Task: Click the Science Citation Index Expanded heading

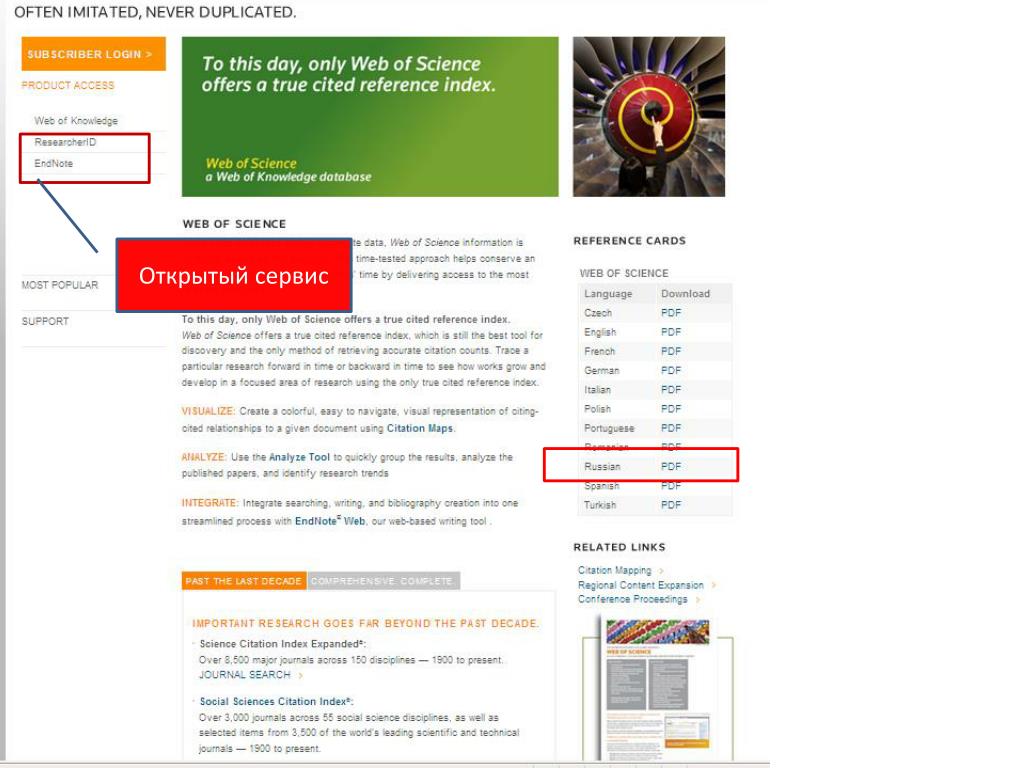Action: coord(283,644)
